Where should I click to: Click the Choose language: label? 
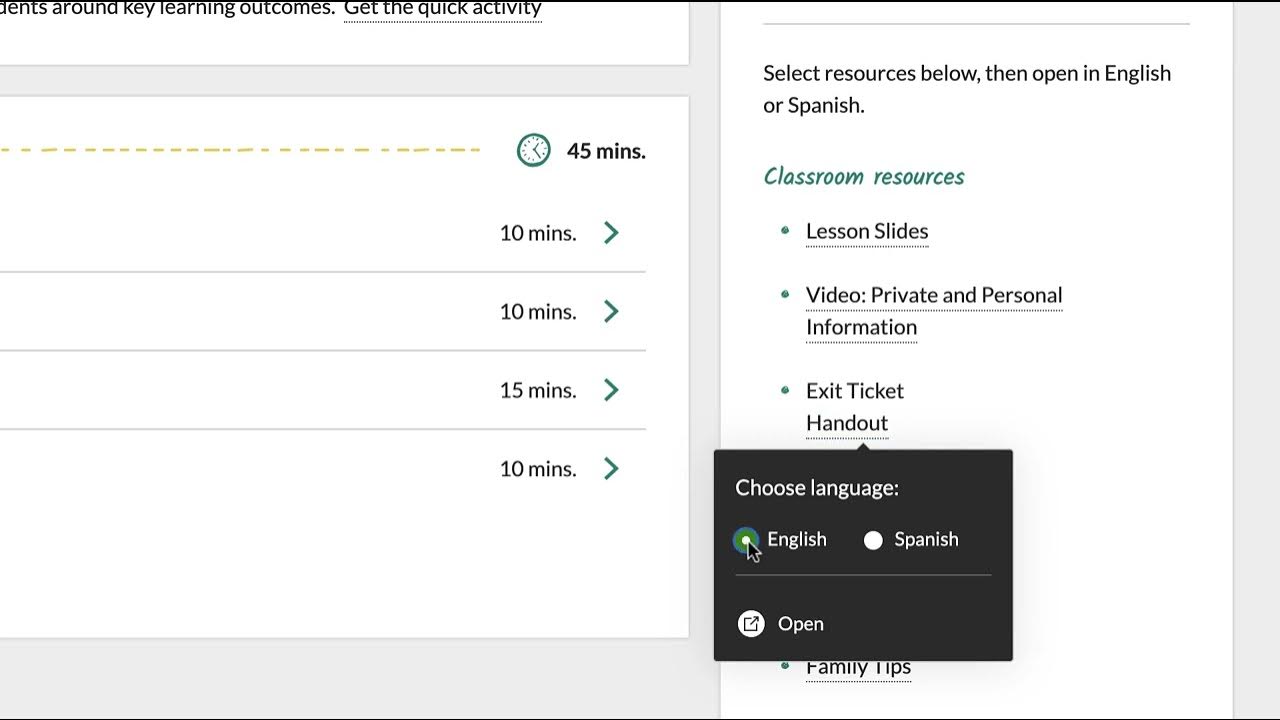tap(817, 488)
